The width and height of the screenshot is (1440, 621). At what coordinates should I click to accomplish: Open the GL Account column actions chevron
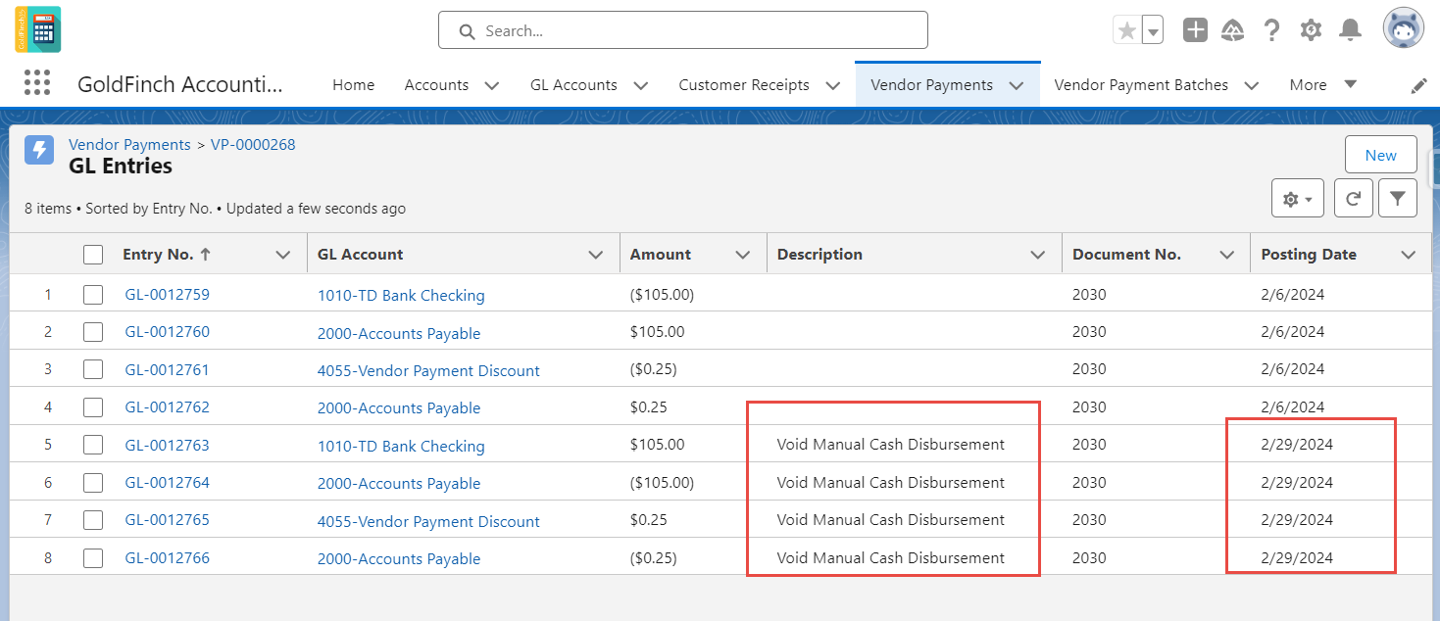[x=596, y=255]
